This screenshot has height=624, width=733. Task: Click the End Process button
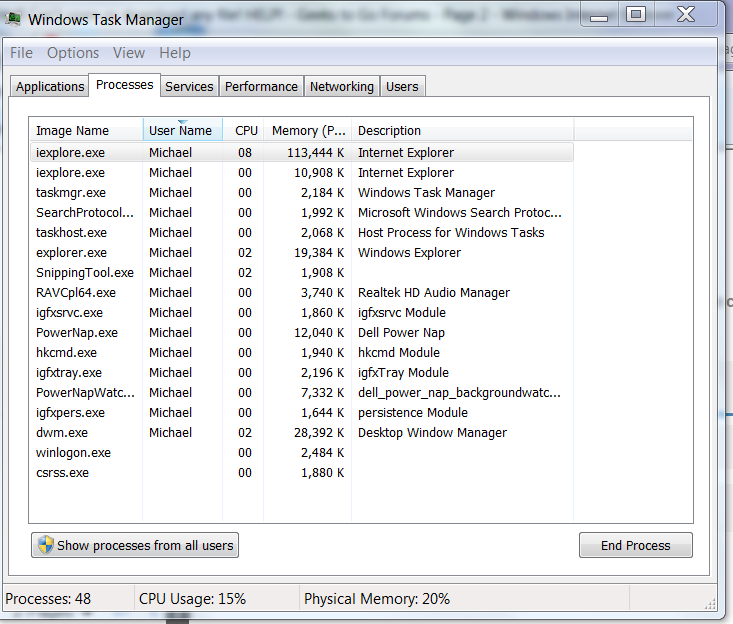(x=636, y=545)
